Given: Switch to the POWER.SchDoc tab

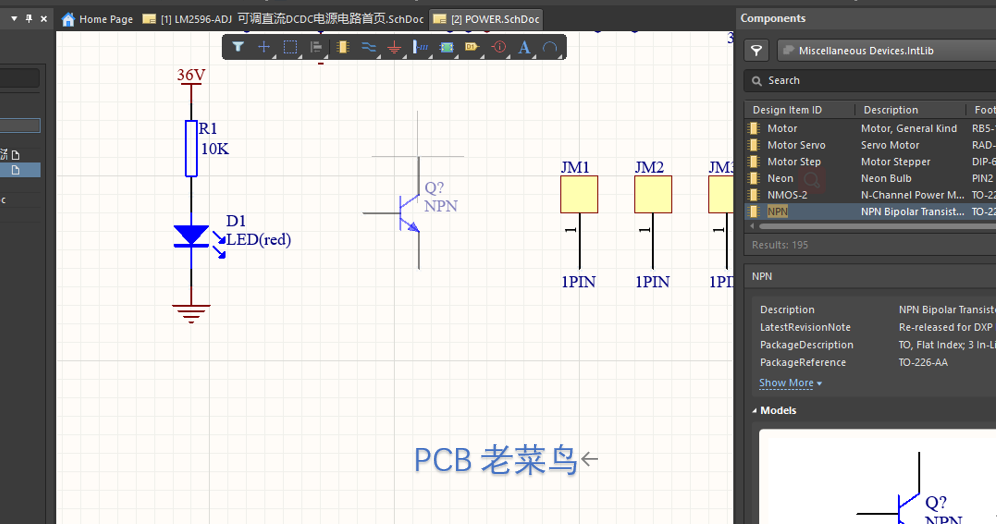Looking at the screenshot, I should (x=486, y=19).
